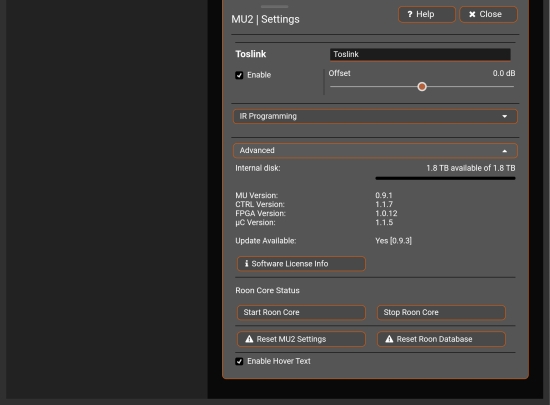
Task: Click the down arrow on IR Programming
Action: (504, 116)
